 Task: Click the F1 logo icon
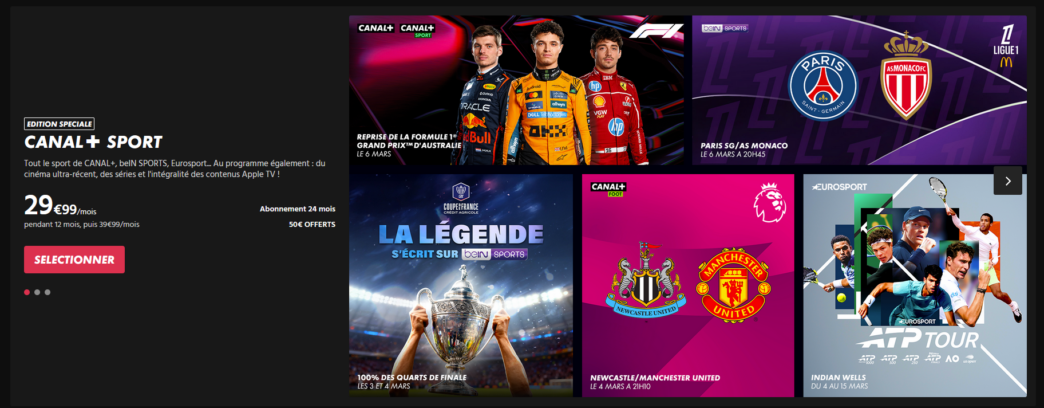656,31
